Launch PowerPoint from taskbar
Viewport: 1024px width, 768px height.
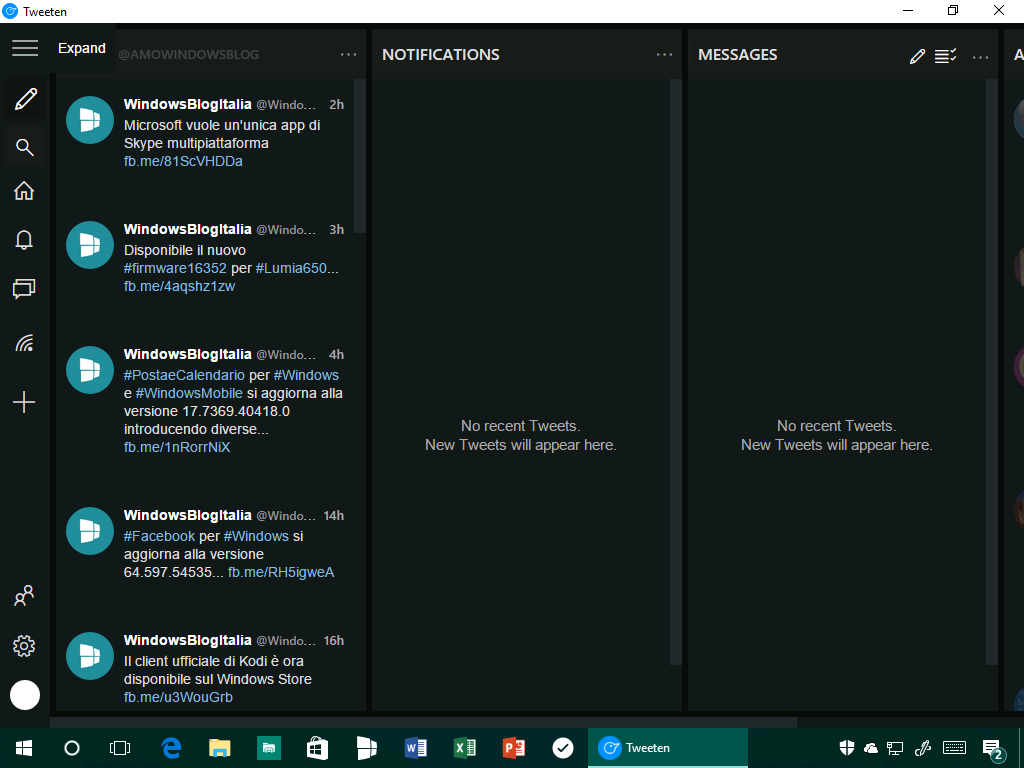513,748
